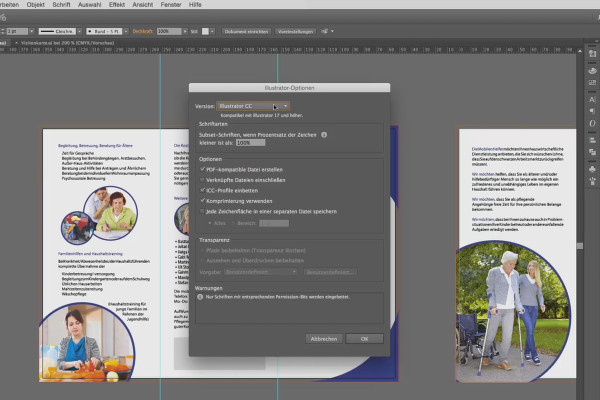
Task: Click the scroll-up arrow of vertical scrollbar
Action: pos(580,51)
